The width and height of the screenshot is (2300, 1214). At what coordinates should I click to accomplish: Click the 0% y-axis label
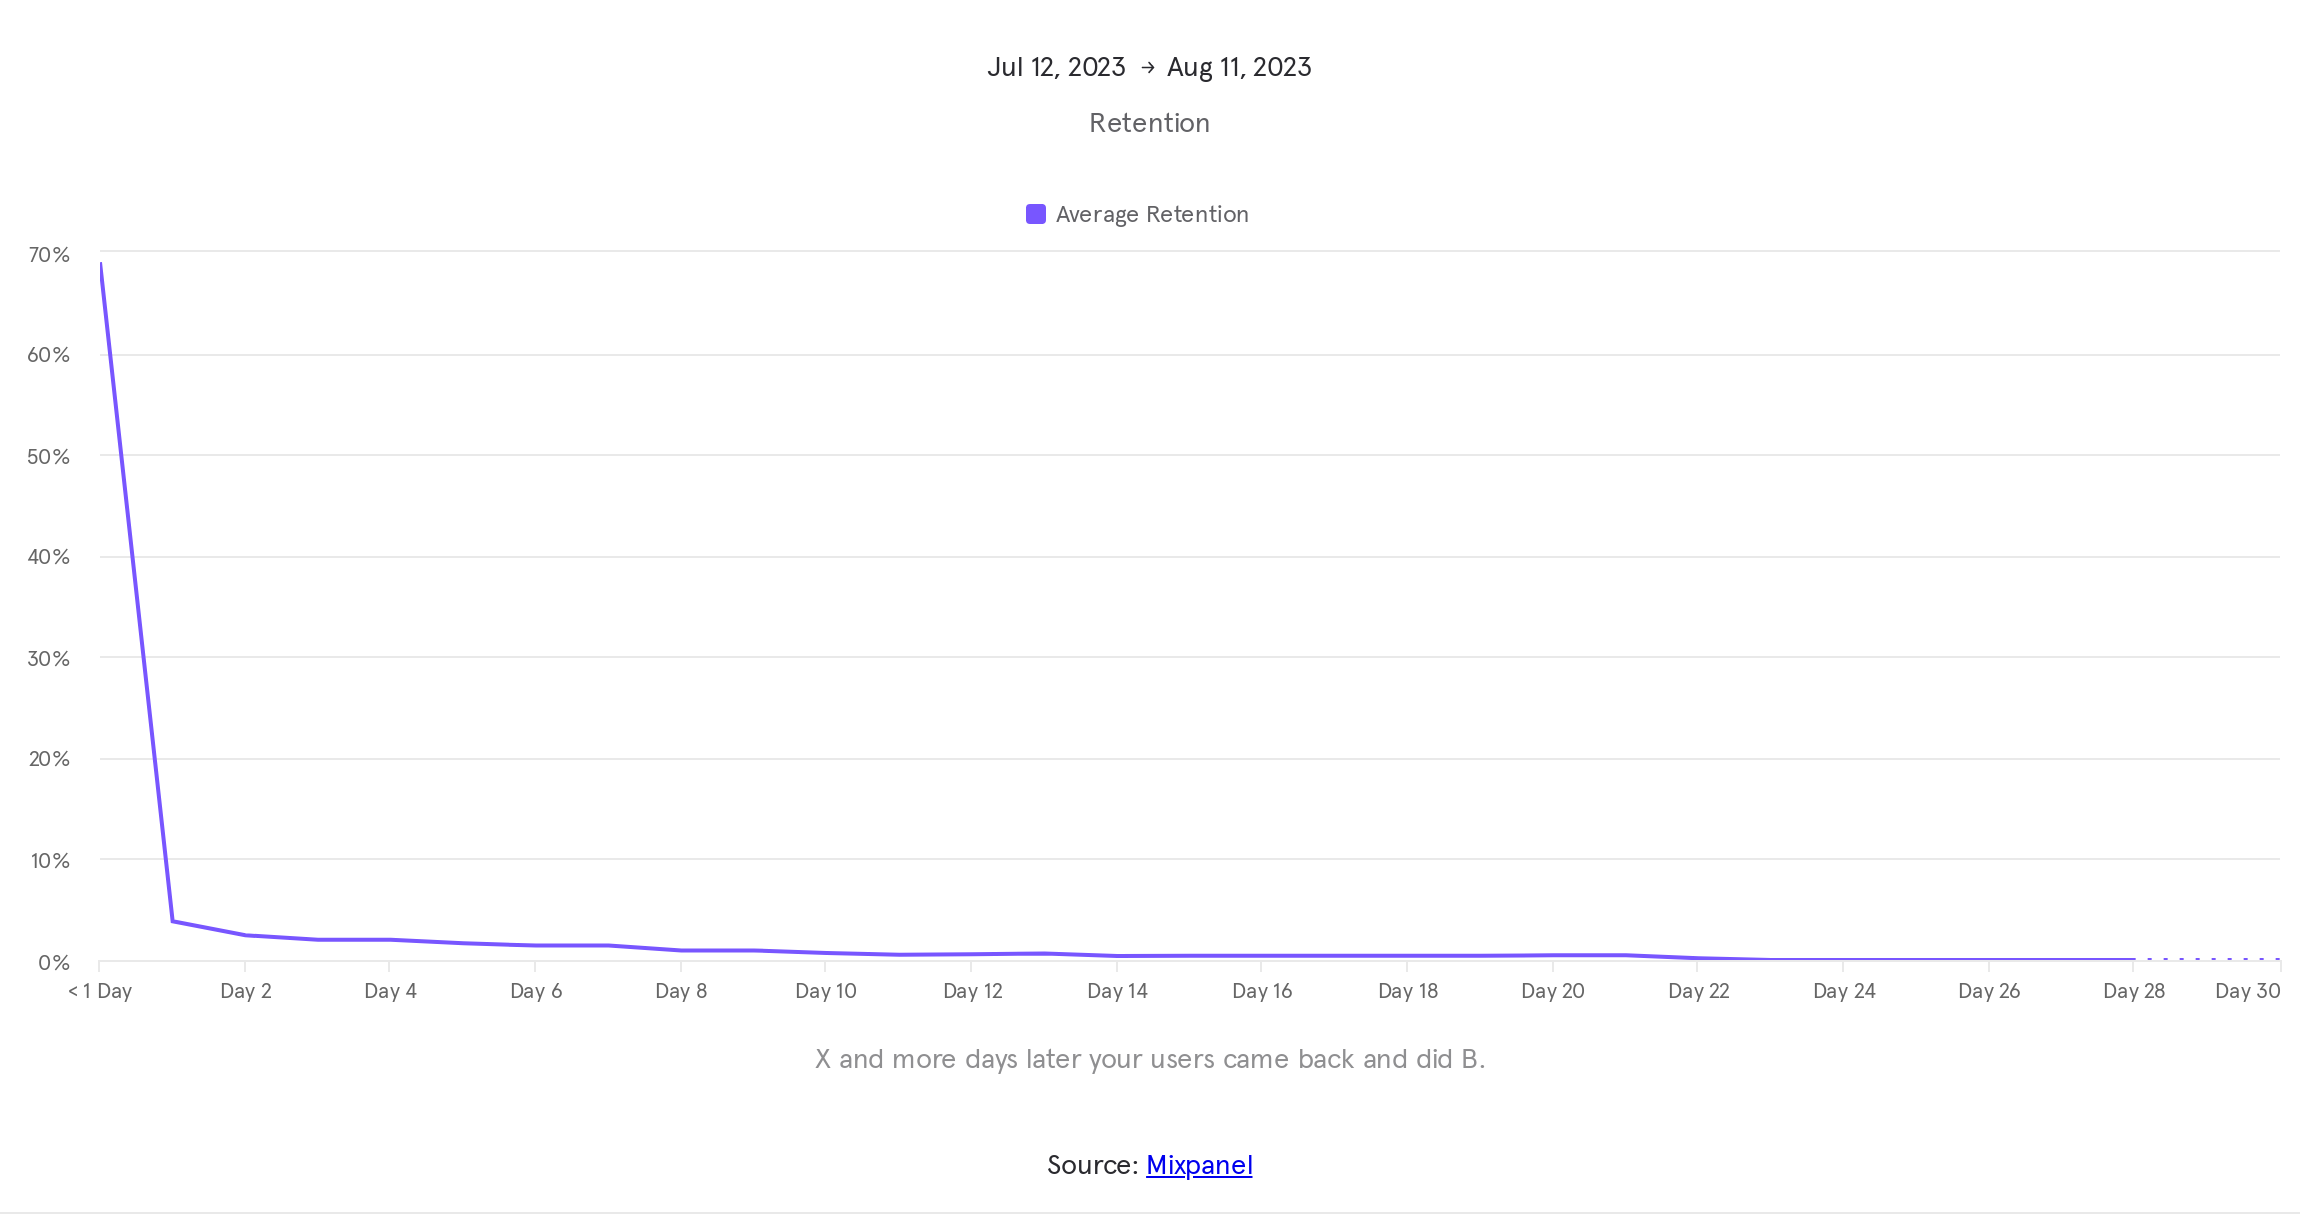[54, 963]
